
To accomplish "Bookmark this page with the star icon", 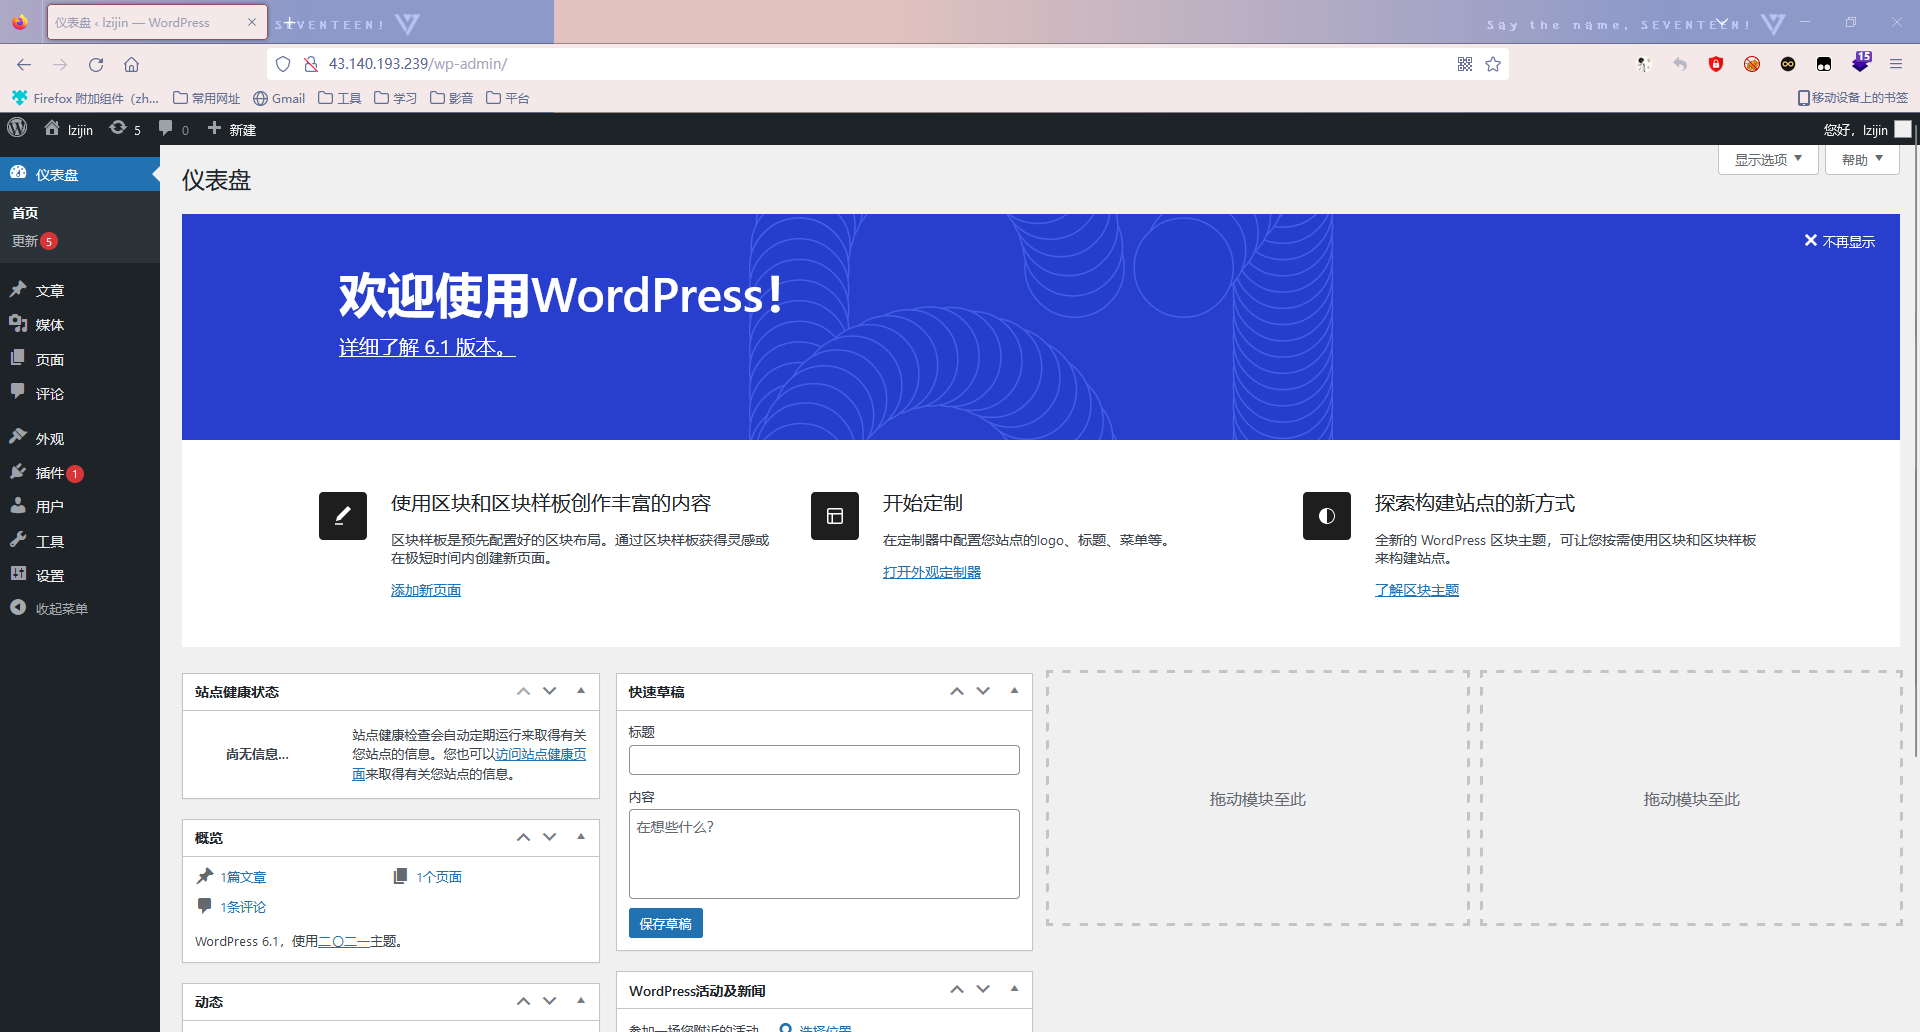I will pyautogui.click(x=1493, y=64).
